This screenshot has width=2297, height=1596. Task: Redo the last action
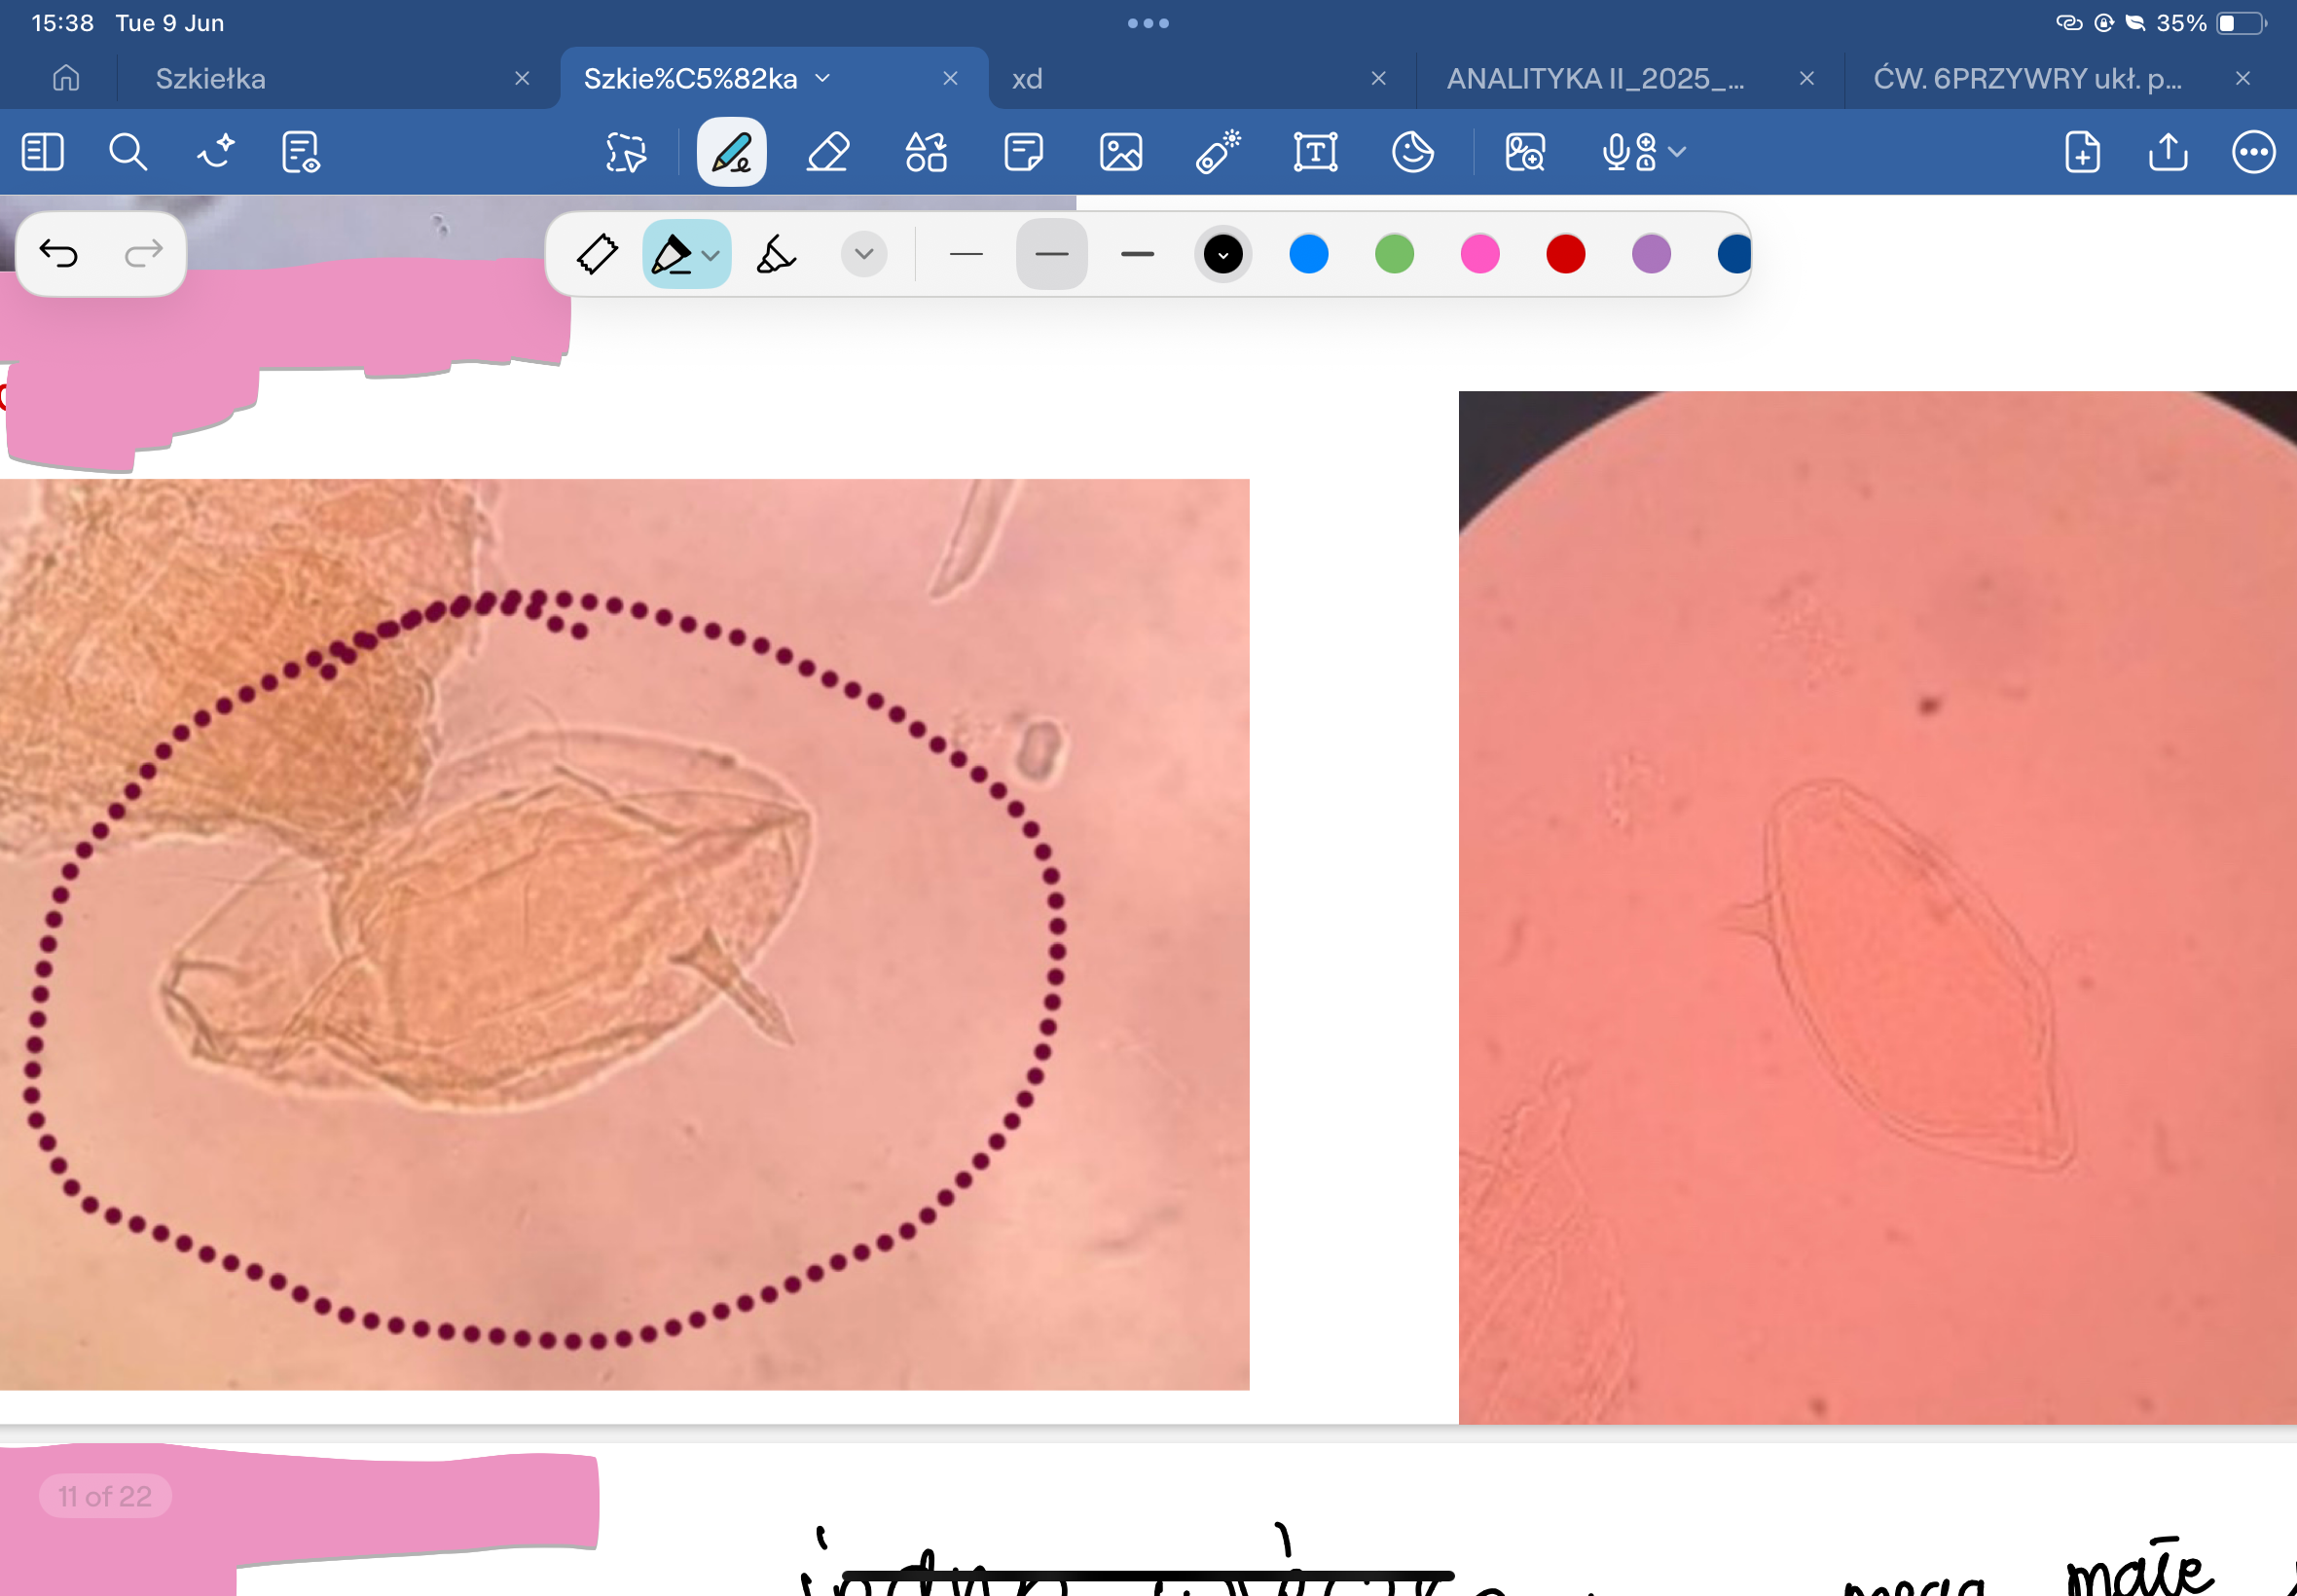click(143, 254)
